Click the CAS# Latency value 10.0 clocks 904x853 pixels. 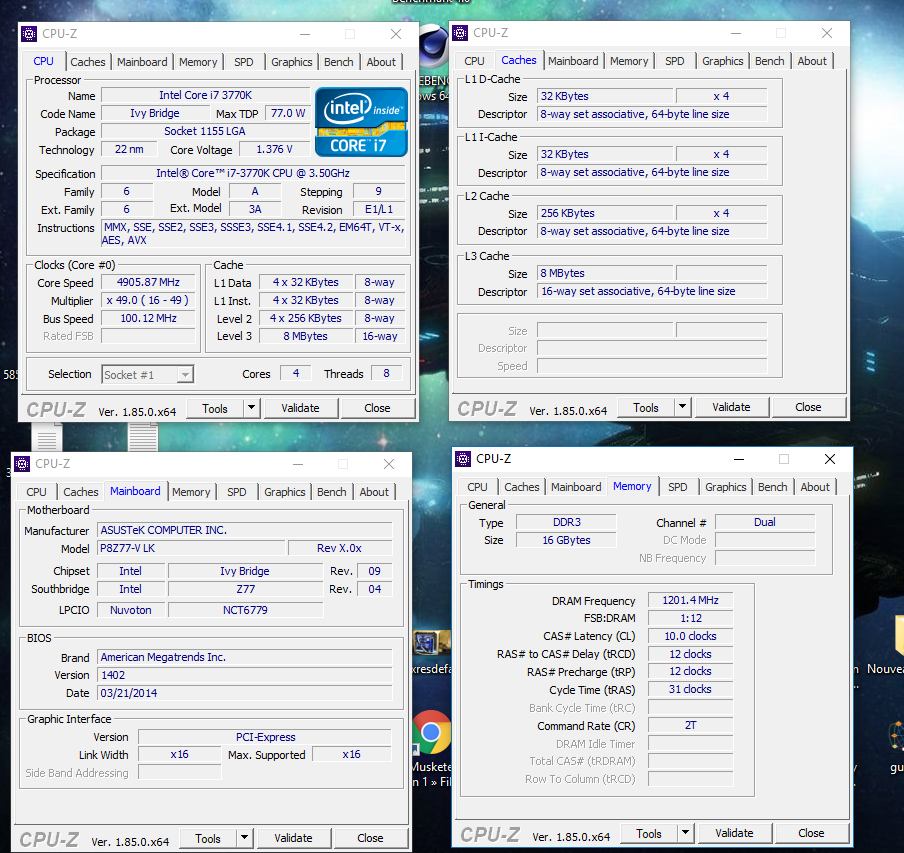[x=691, y=636]
